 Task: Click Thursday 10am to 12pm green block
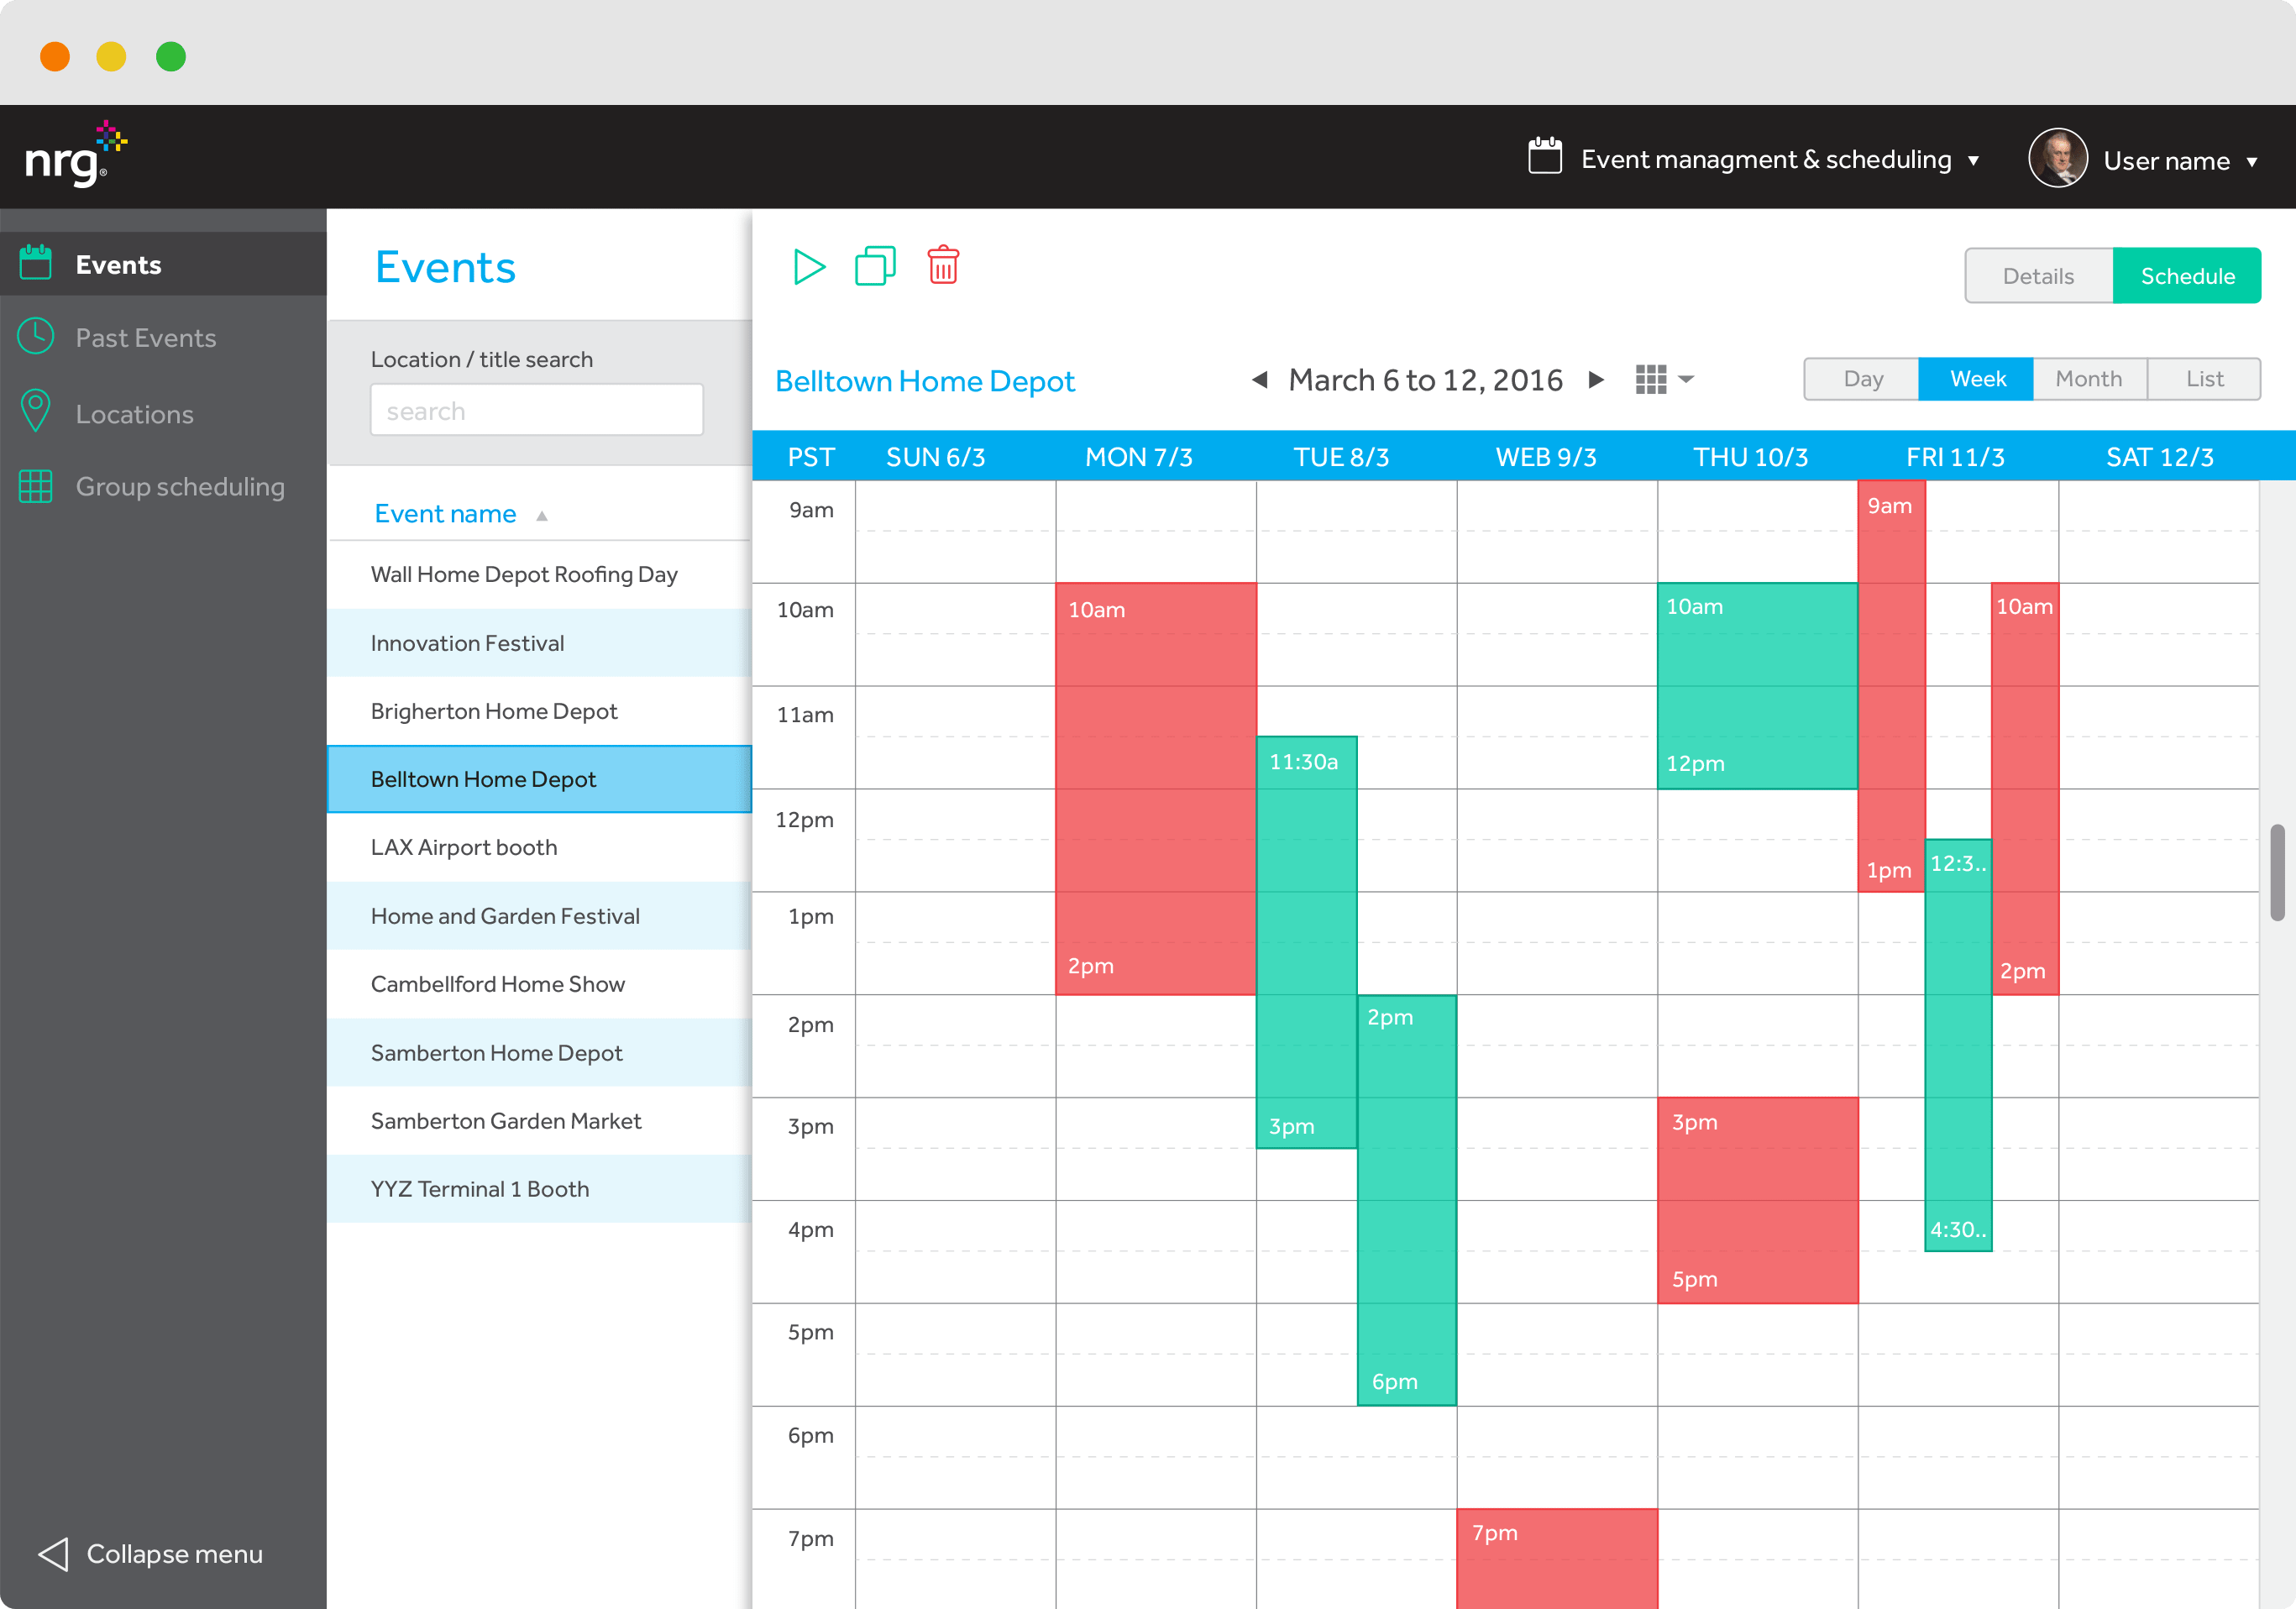click(x=1757, y=686)
